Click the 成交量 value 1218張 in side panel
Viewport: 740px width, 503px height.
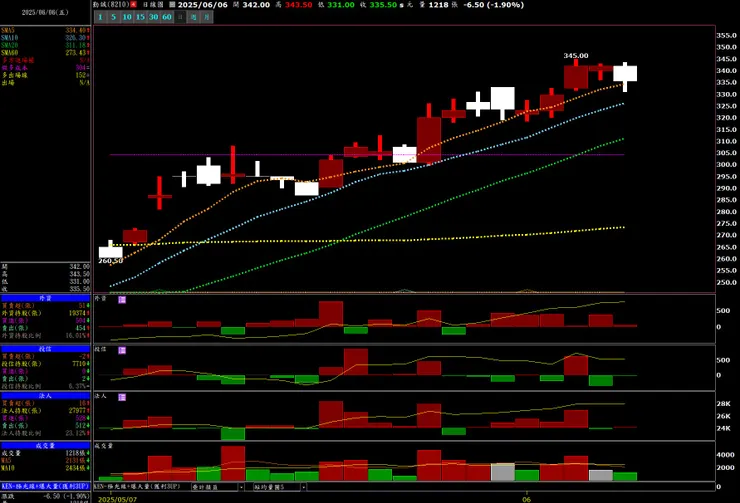(x=77, y=453)
